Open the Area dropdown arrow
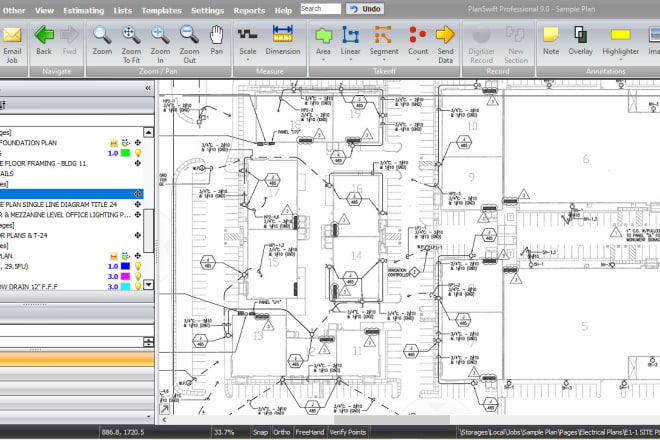The height and width of the screenshot is (440, 660). [323, 60]
